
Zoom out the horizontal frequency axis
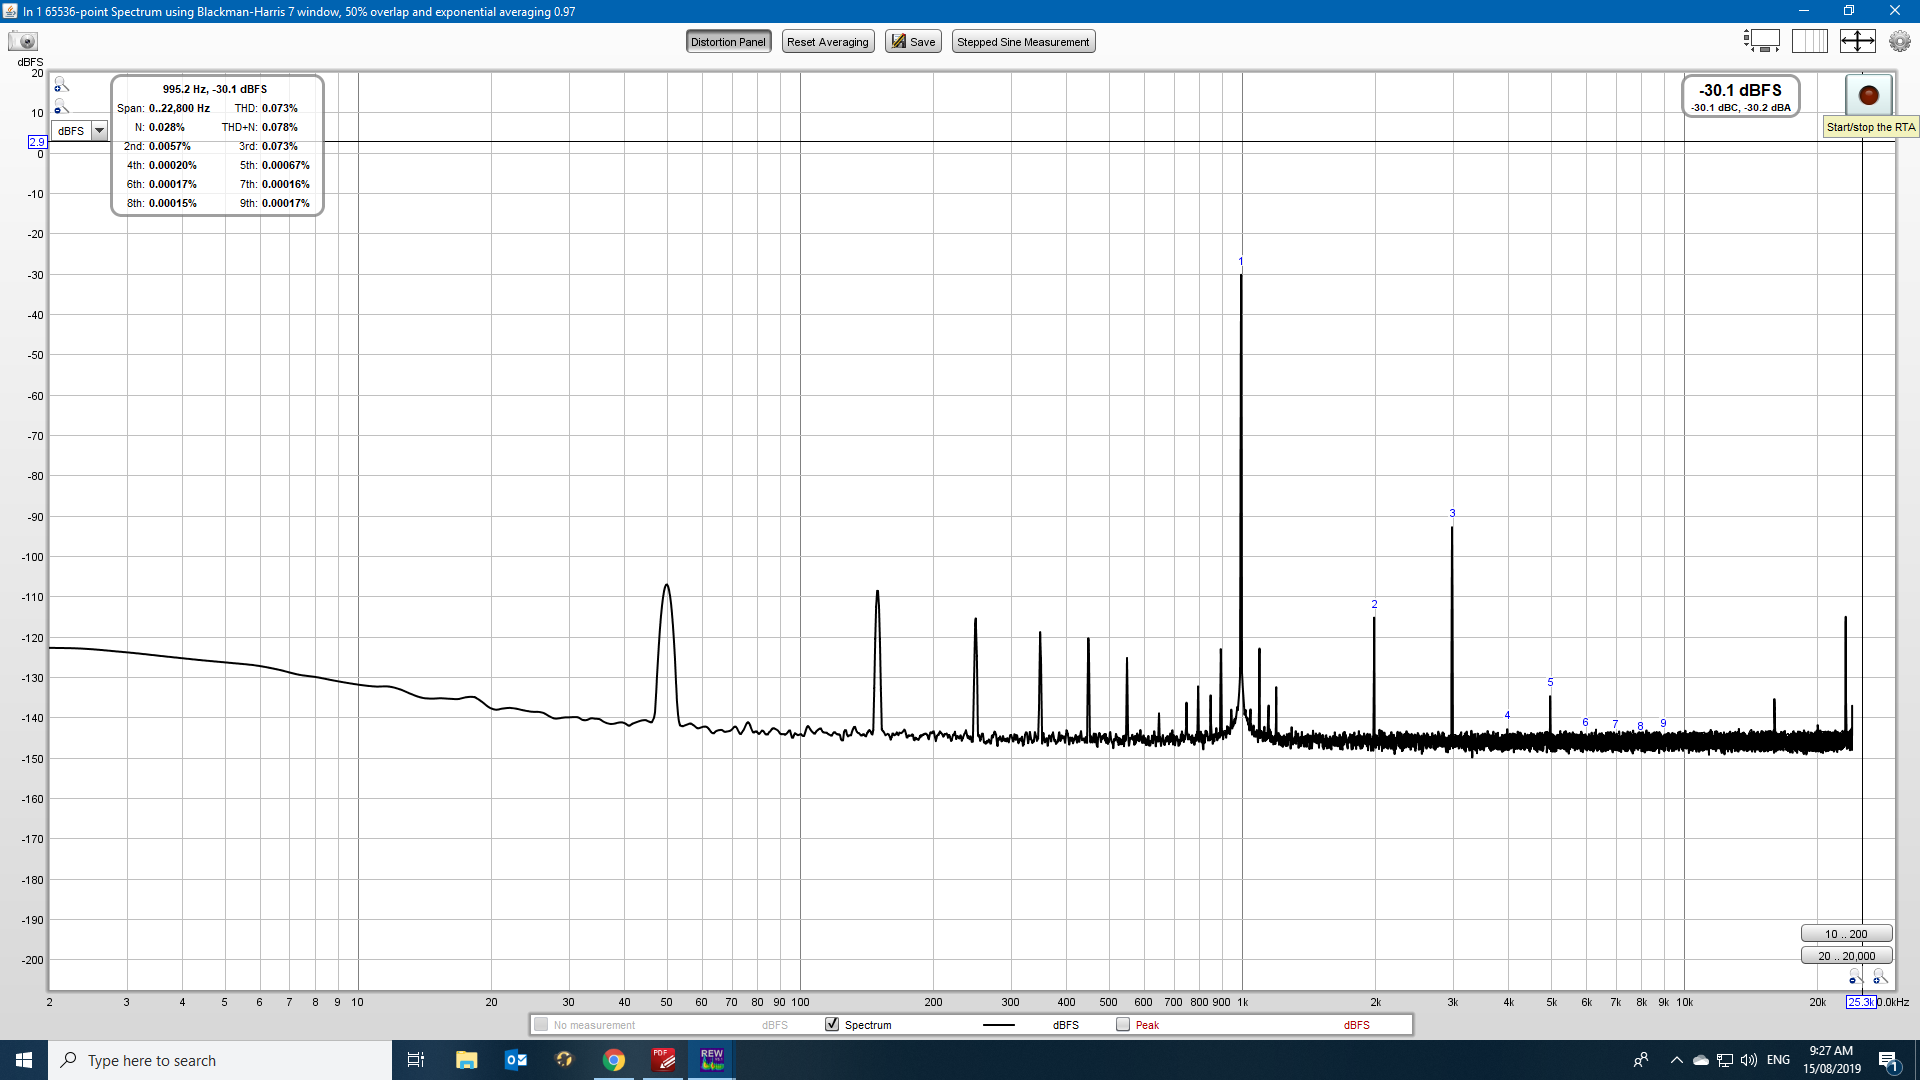click(1855, 977)
